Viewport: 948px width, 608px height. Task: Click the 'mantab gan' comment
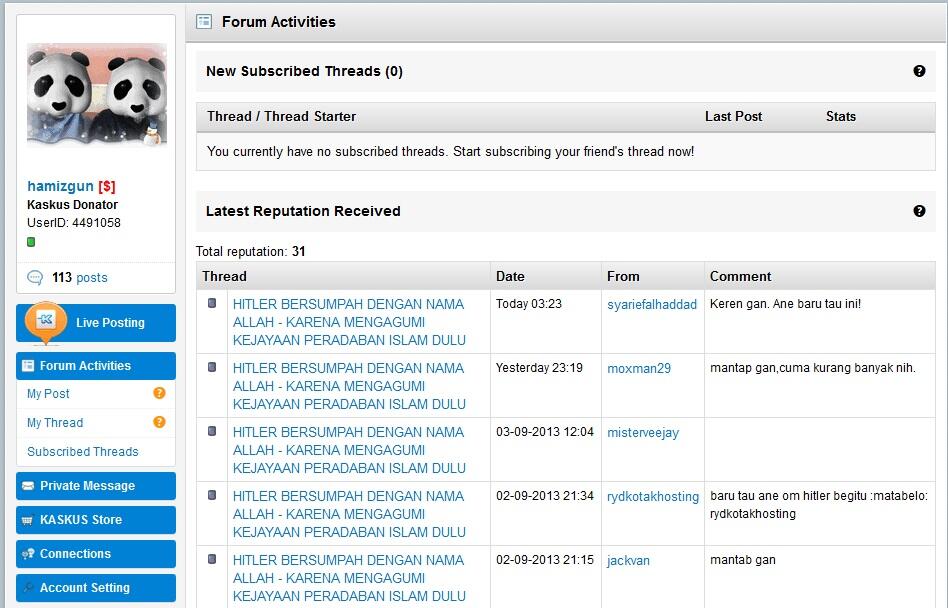pos(742,560)
